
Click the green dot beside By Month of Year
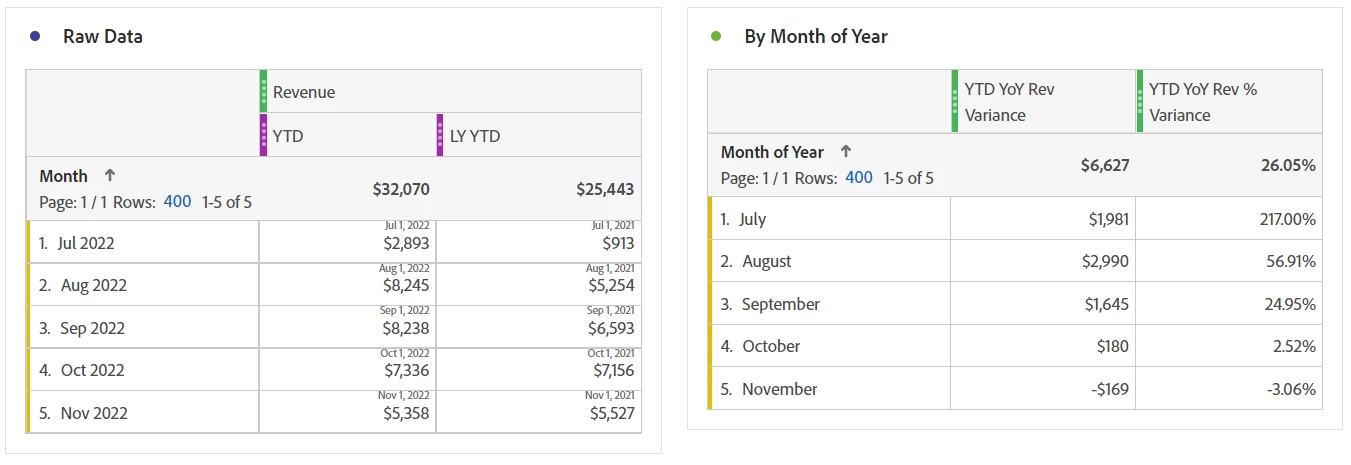715,36
